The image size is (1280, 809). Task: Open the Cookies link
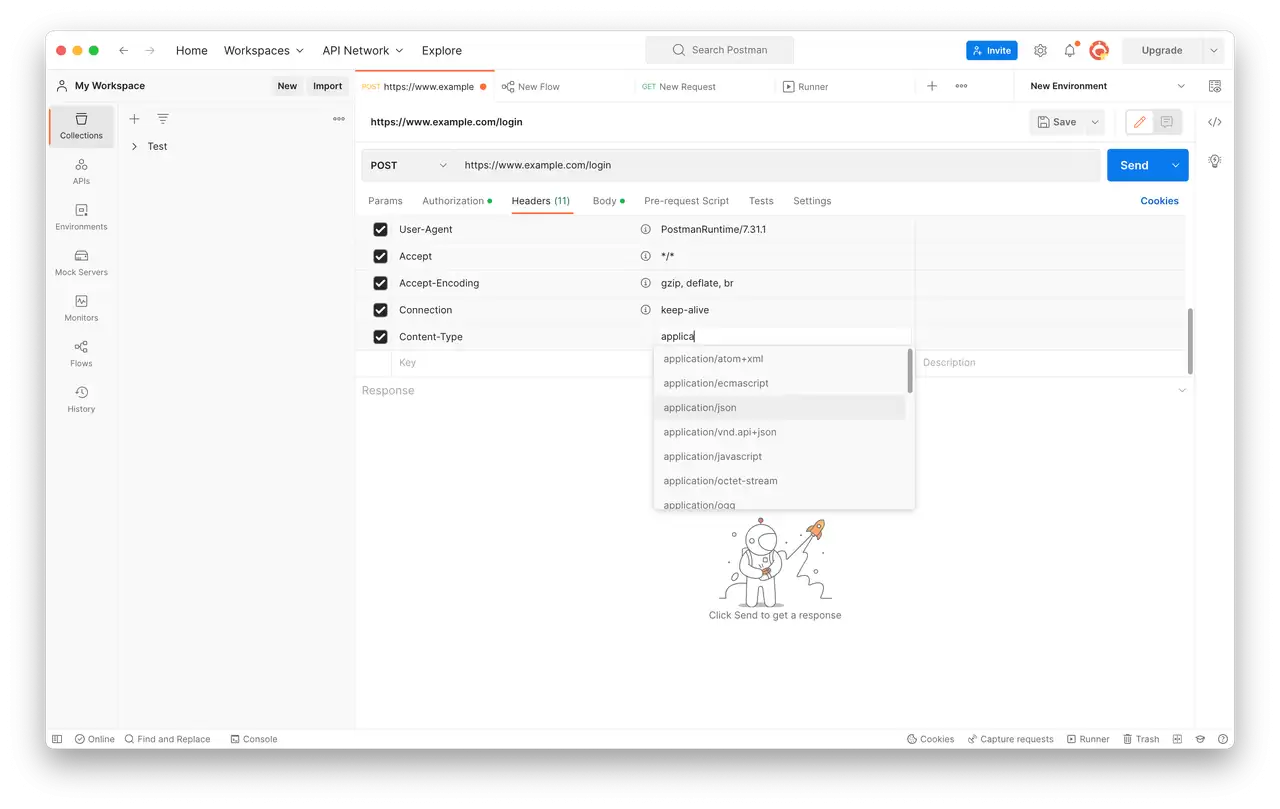1159,201
